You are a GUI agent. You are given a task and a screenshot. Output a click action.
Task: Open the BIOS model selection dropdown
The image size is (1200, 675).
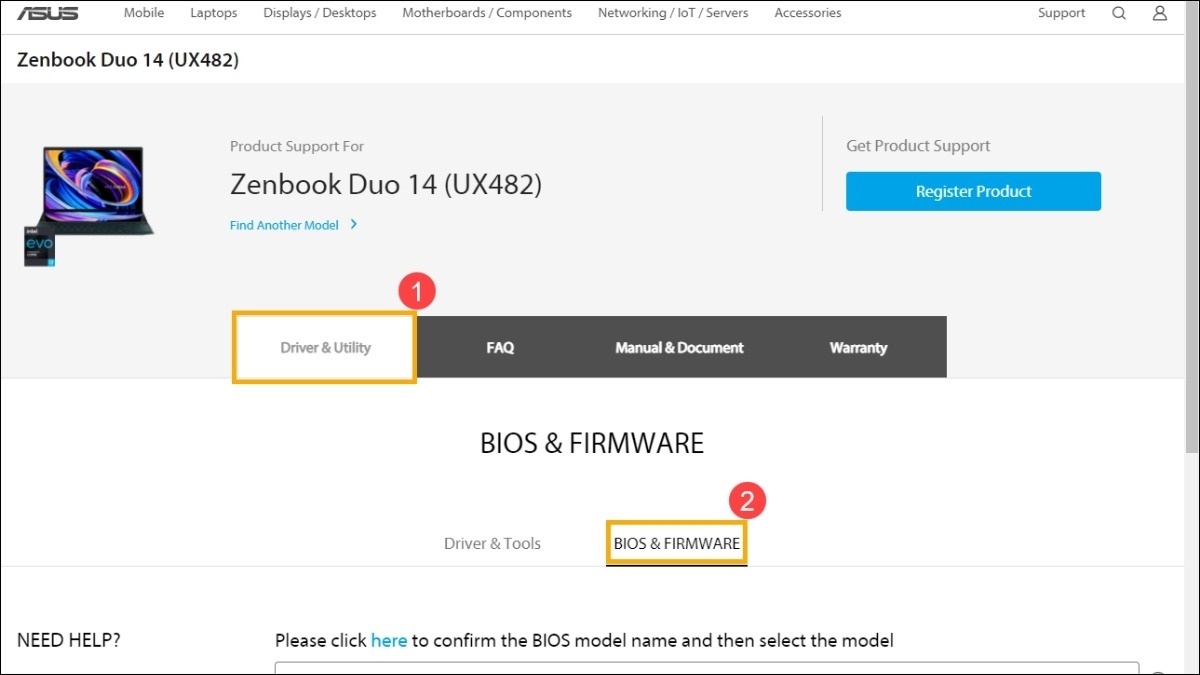707,668
